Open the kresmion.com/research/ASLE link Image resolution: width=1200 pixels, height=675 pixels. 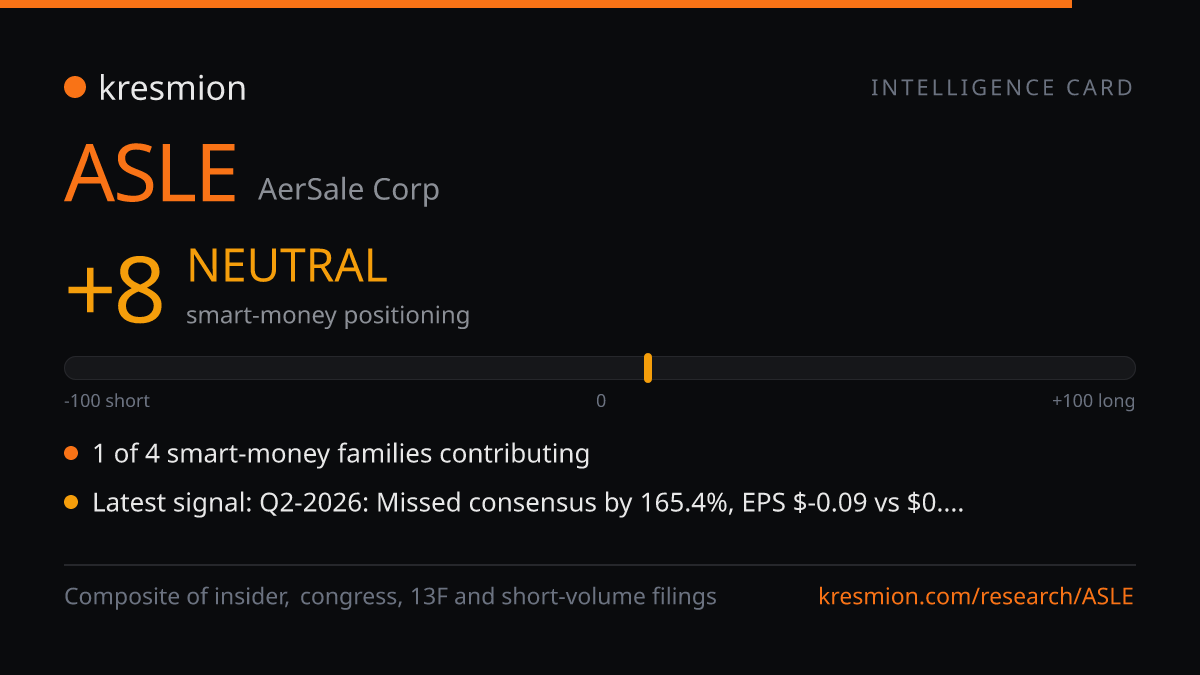[976, 597]
